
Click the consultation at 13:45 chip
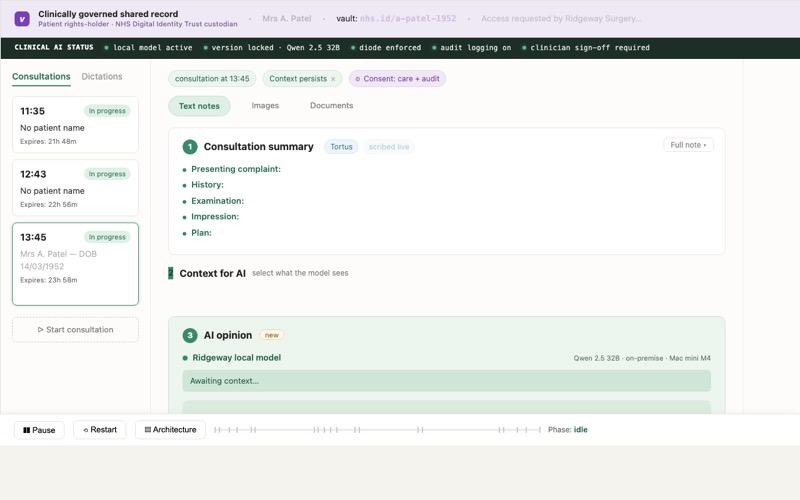point(212,79)
